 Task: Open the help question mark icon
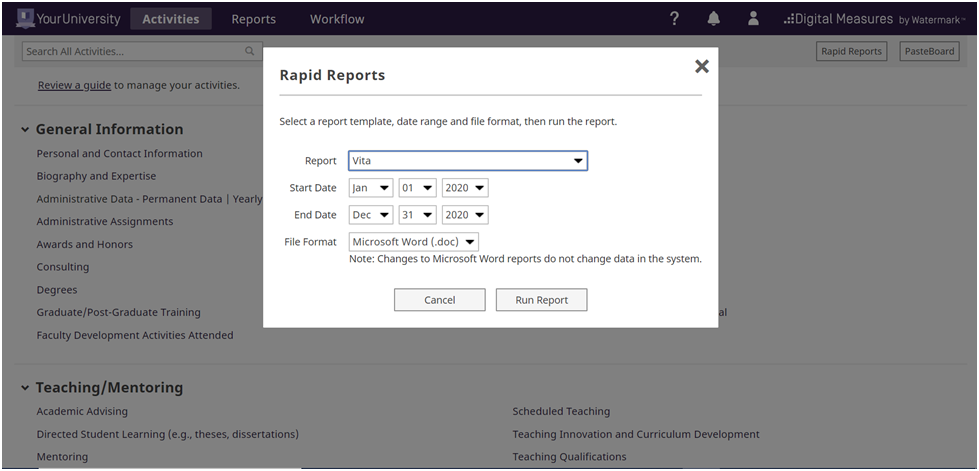click(x=674, y=19)
